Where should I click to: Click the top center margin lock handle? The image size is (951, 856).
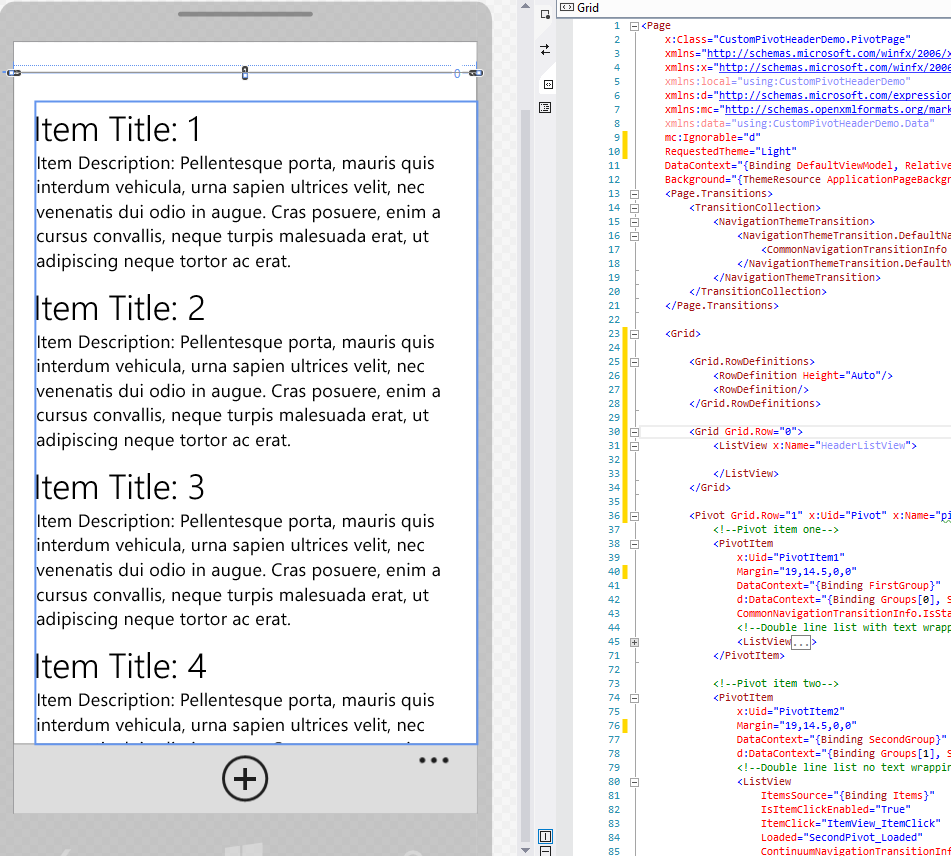tap(245, 72)
